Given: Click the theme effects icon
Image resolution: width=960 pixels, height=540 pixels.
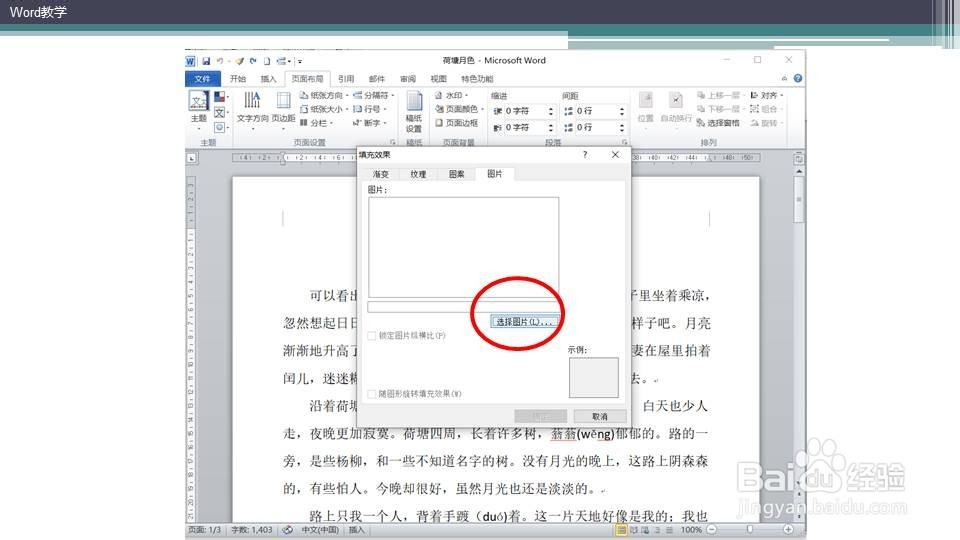Looking at the screenshot, I should 219,127.
